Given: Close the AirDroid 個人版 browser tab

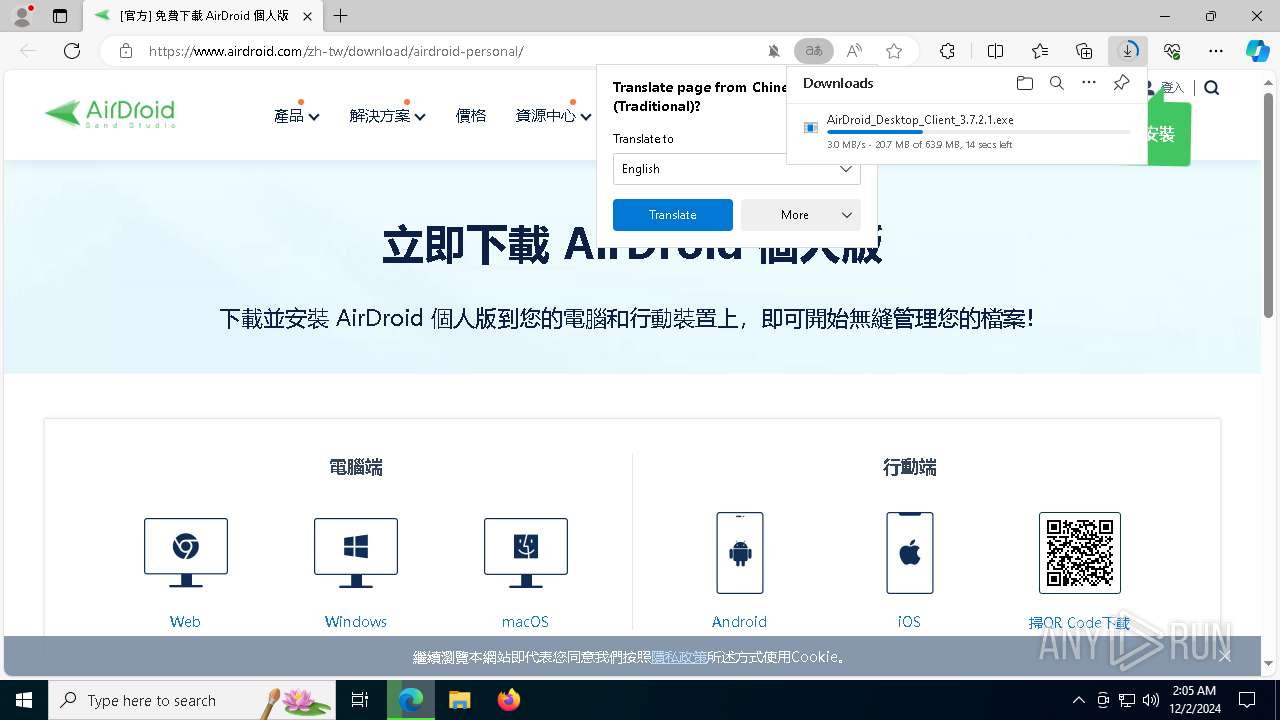Looking at the screenshot, I should click(308, 16).
